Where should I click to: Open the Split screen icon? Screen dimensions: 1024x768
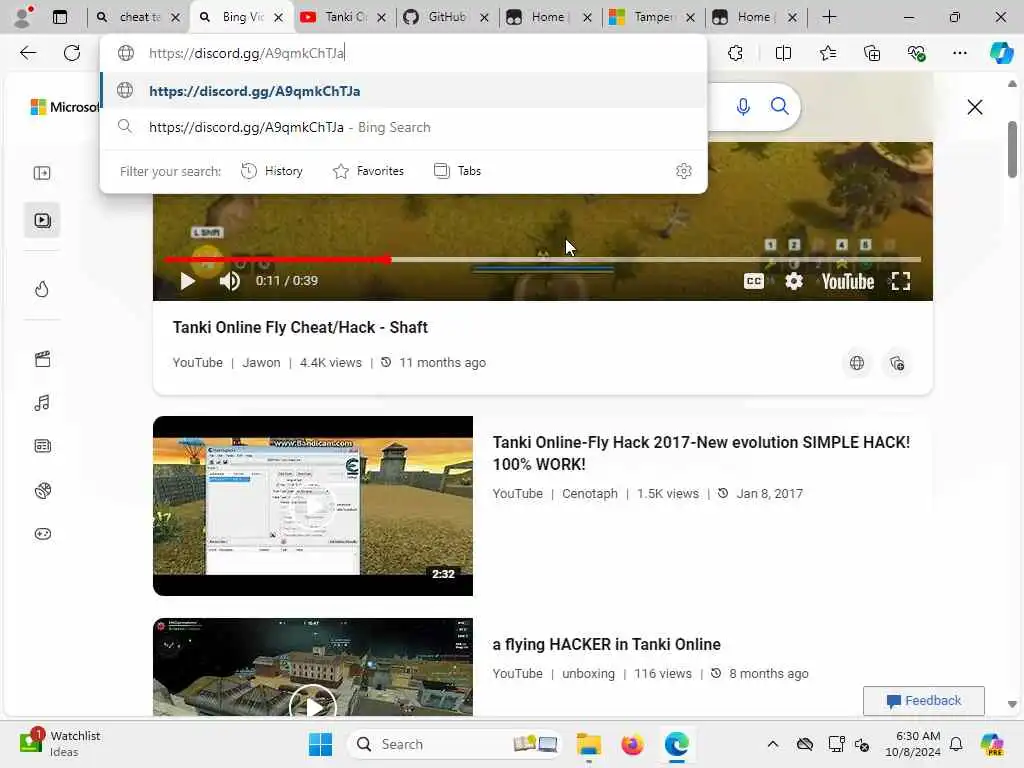[783, 53]
